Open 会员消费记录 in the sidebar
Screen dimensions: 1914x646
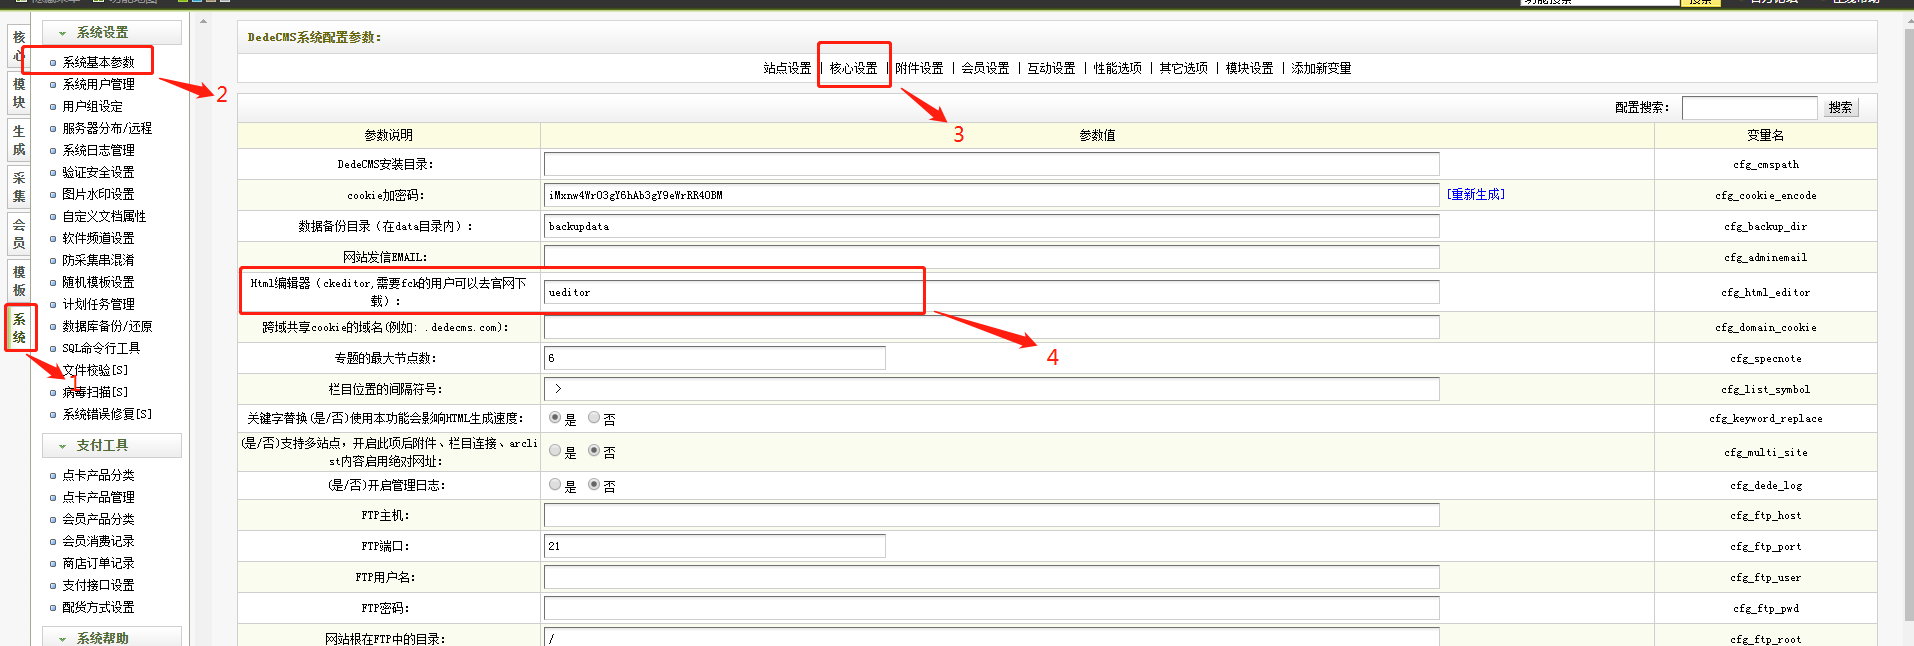[x=98, y=541]
